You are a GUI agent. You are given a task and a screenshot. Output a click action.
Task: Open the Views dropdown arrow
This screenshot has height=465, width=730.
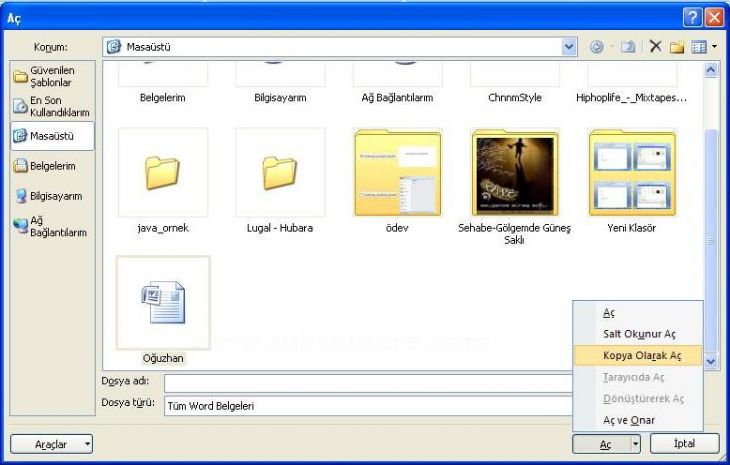tap(714, 47)
